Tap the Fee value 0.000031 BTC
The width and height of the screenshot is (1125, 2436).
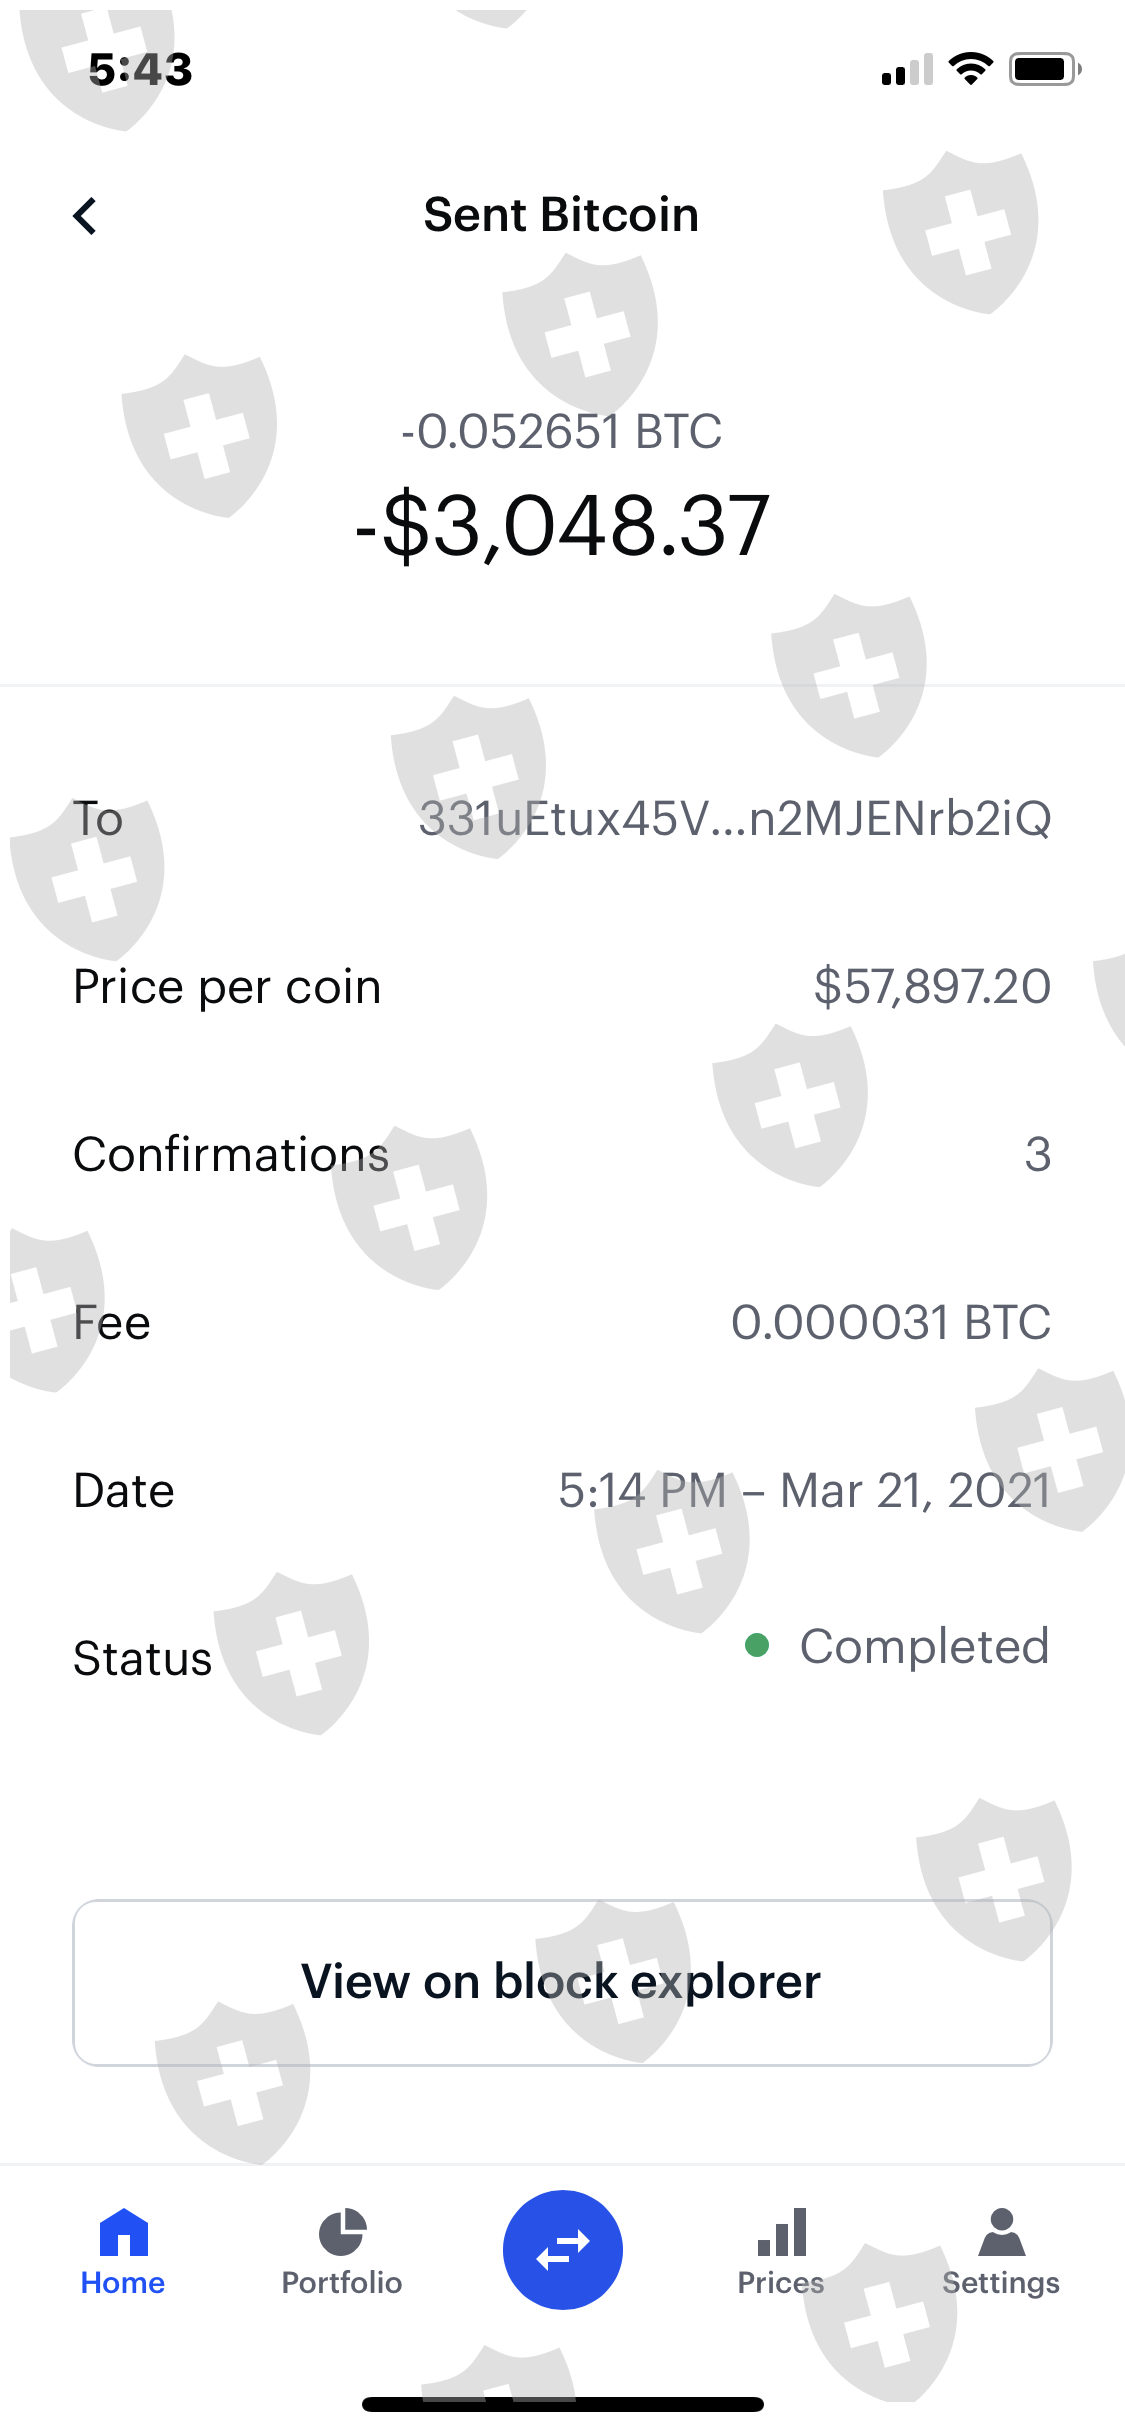tap(891, 1323)
